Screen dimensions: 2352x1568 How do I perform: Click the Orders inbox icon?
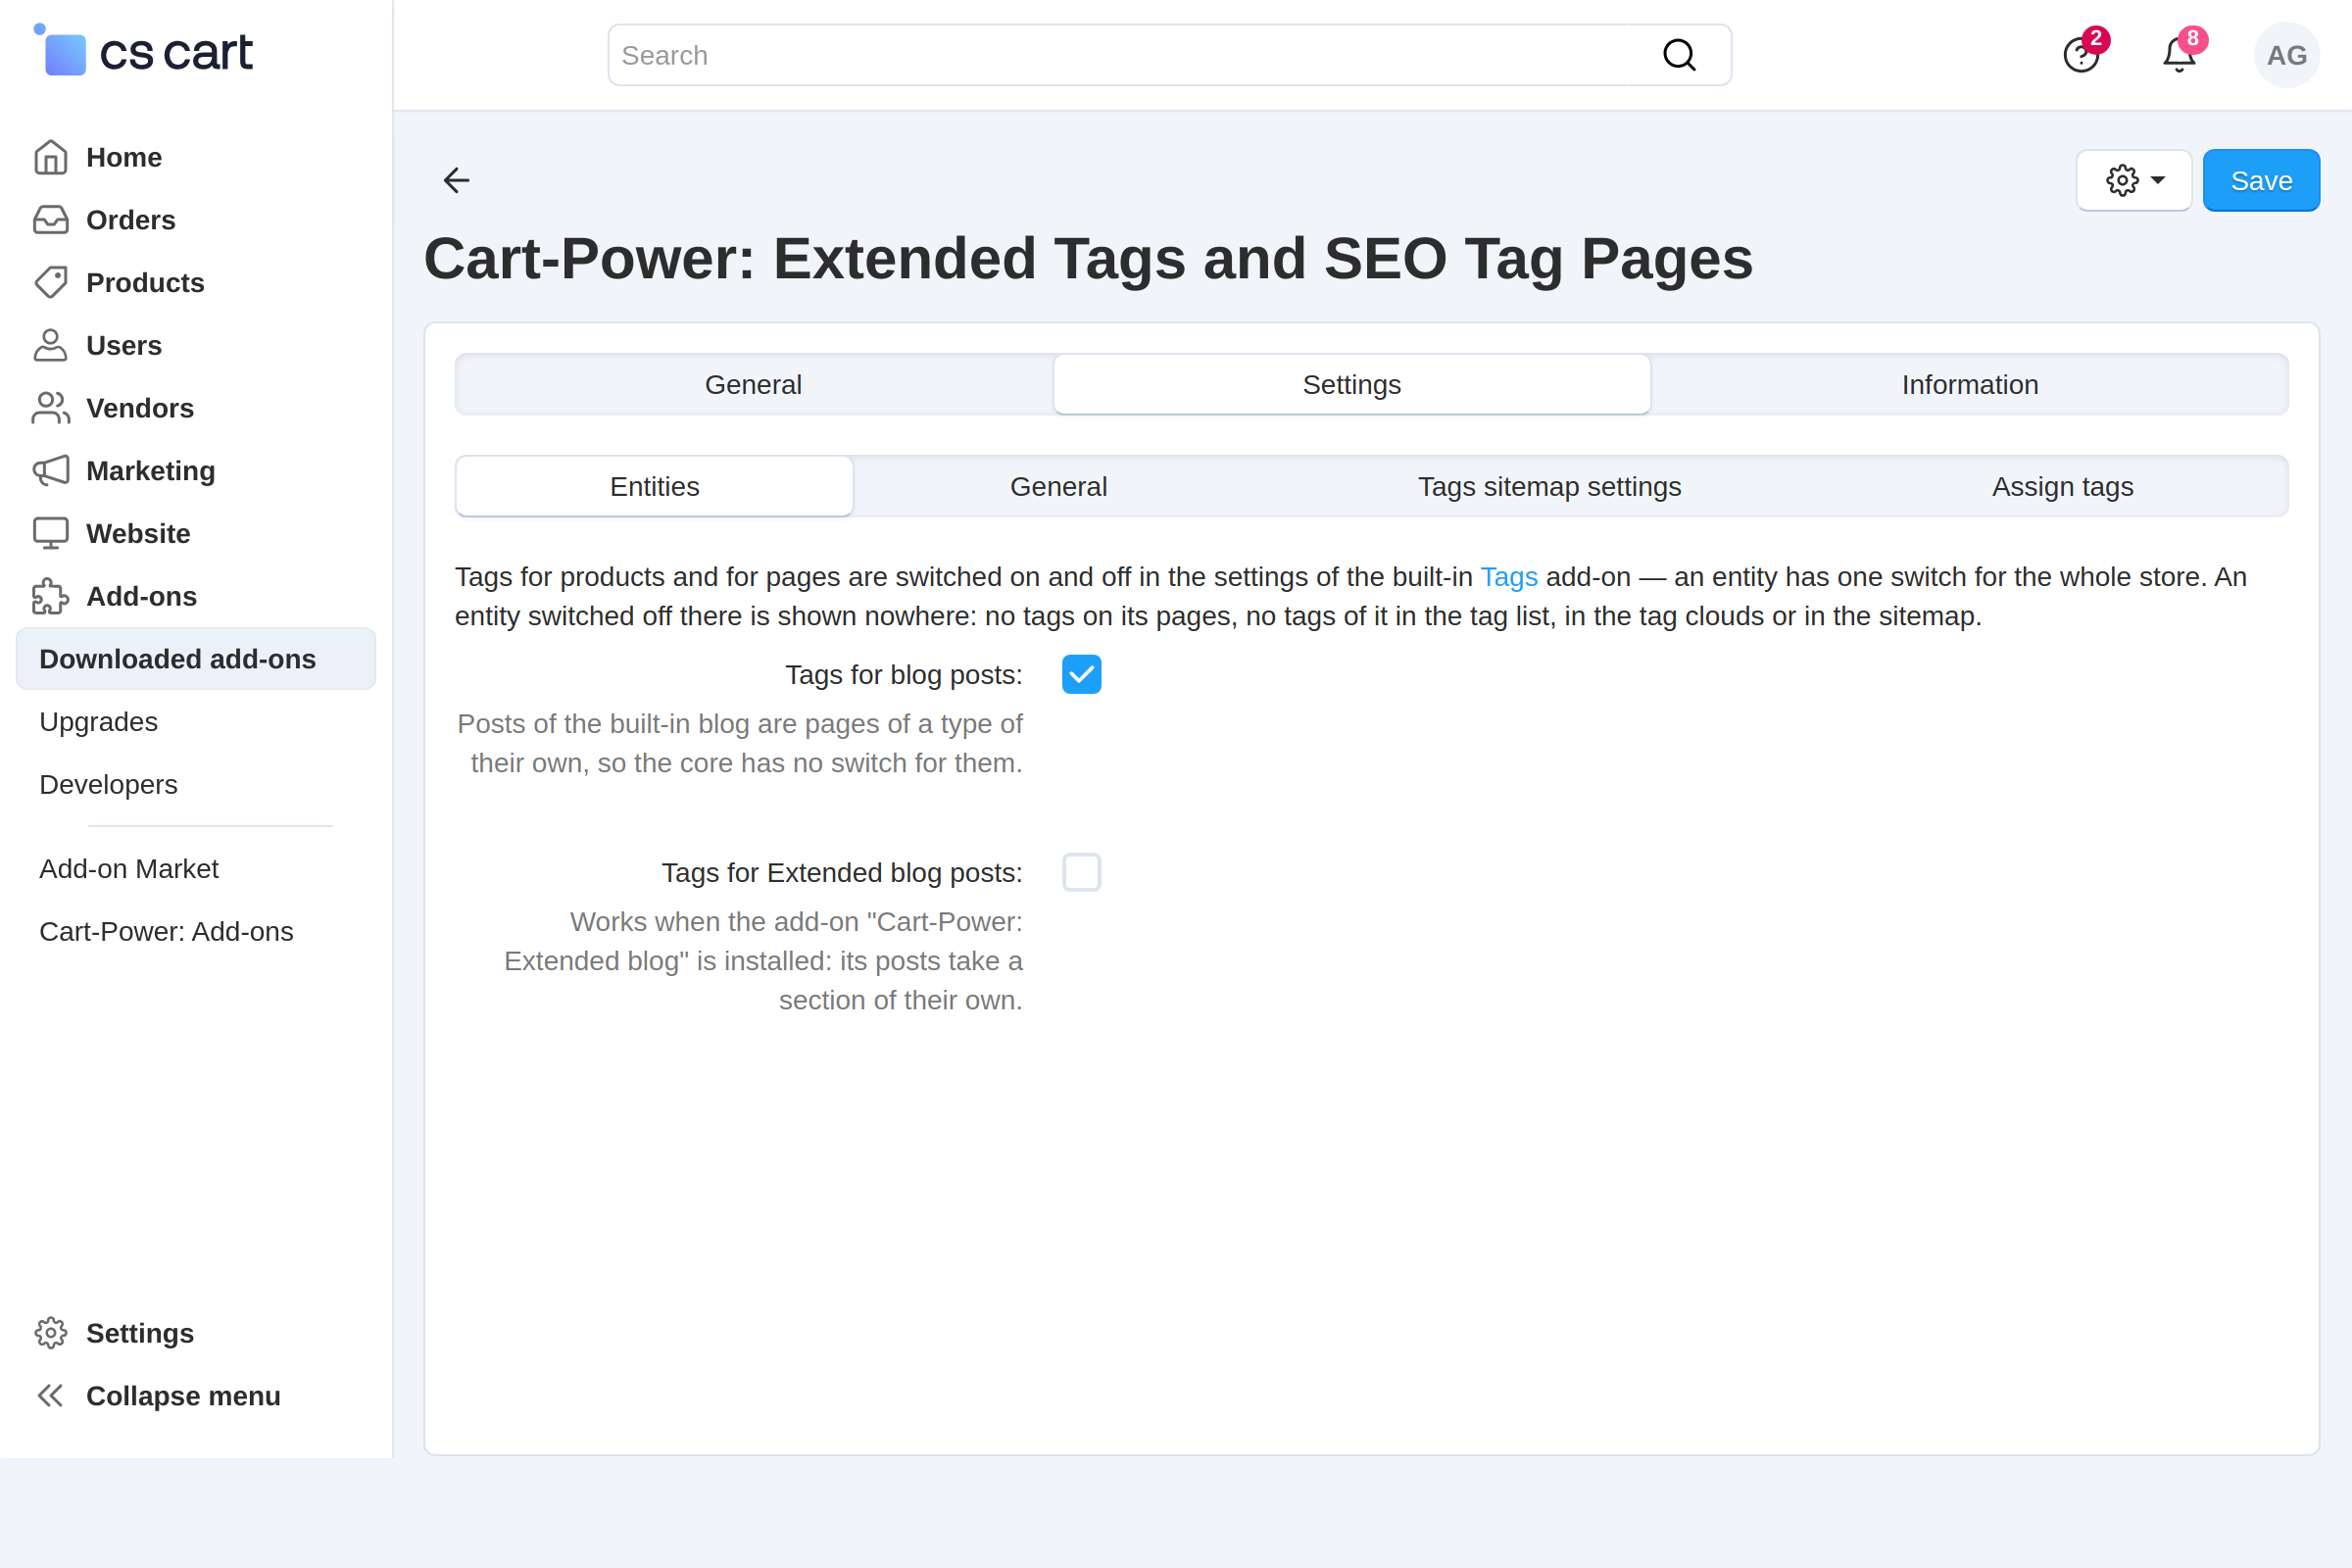51,220
